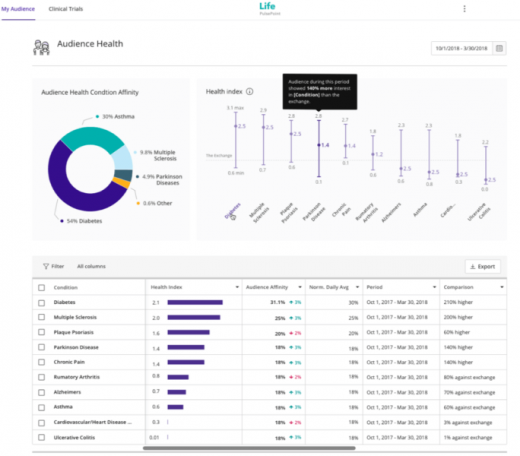Click Diabetes health index bar
Image resolution: width=520 pixels, height=456 pixels.
pos(195,302)
